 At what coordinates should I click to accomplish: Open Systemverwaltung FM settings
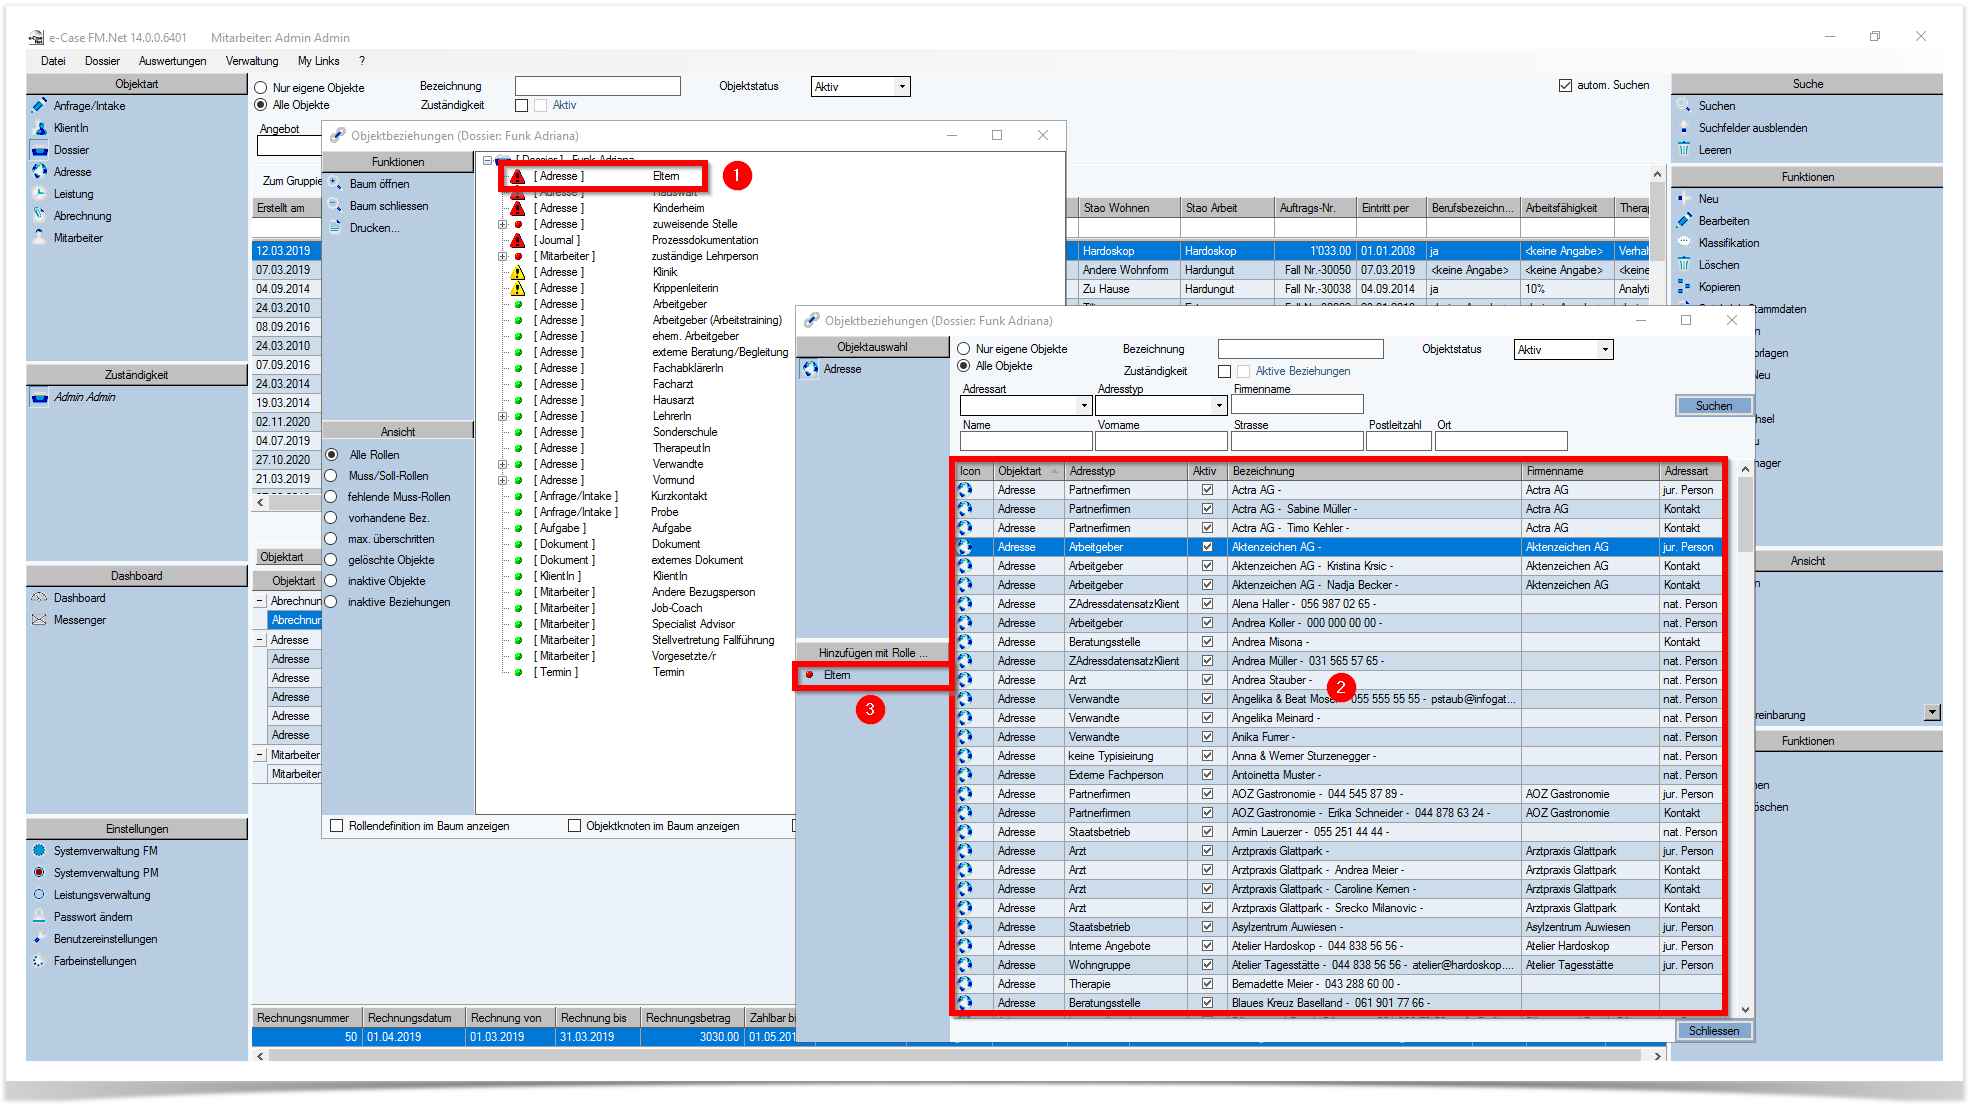pyautogui.click(x=106, y=851)
